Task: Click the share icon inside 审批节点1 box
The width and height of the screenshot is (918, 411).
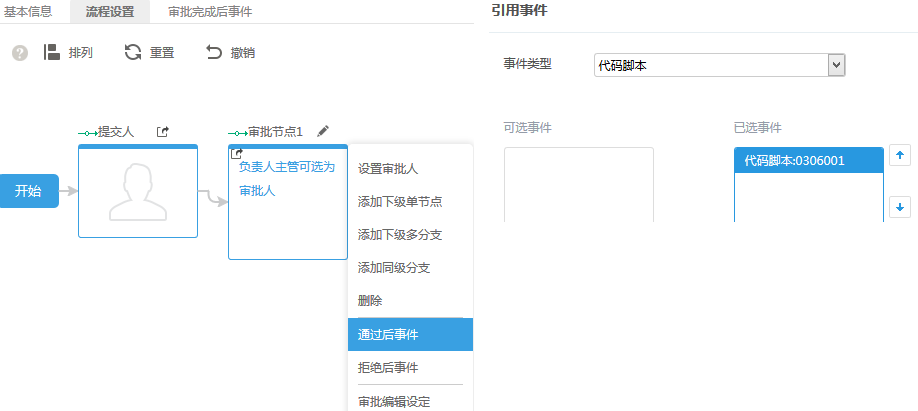Action: [x=237, y=154]
